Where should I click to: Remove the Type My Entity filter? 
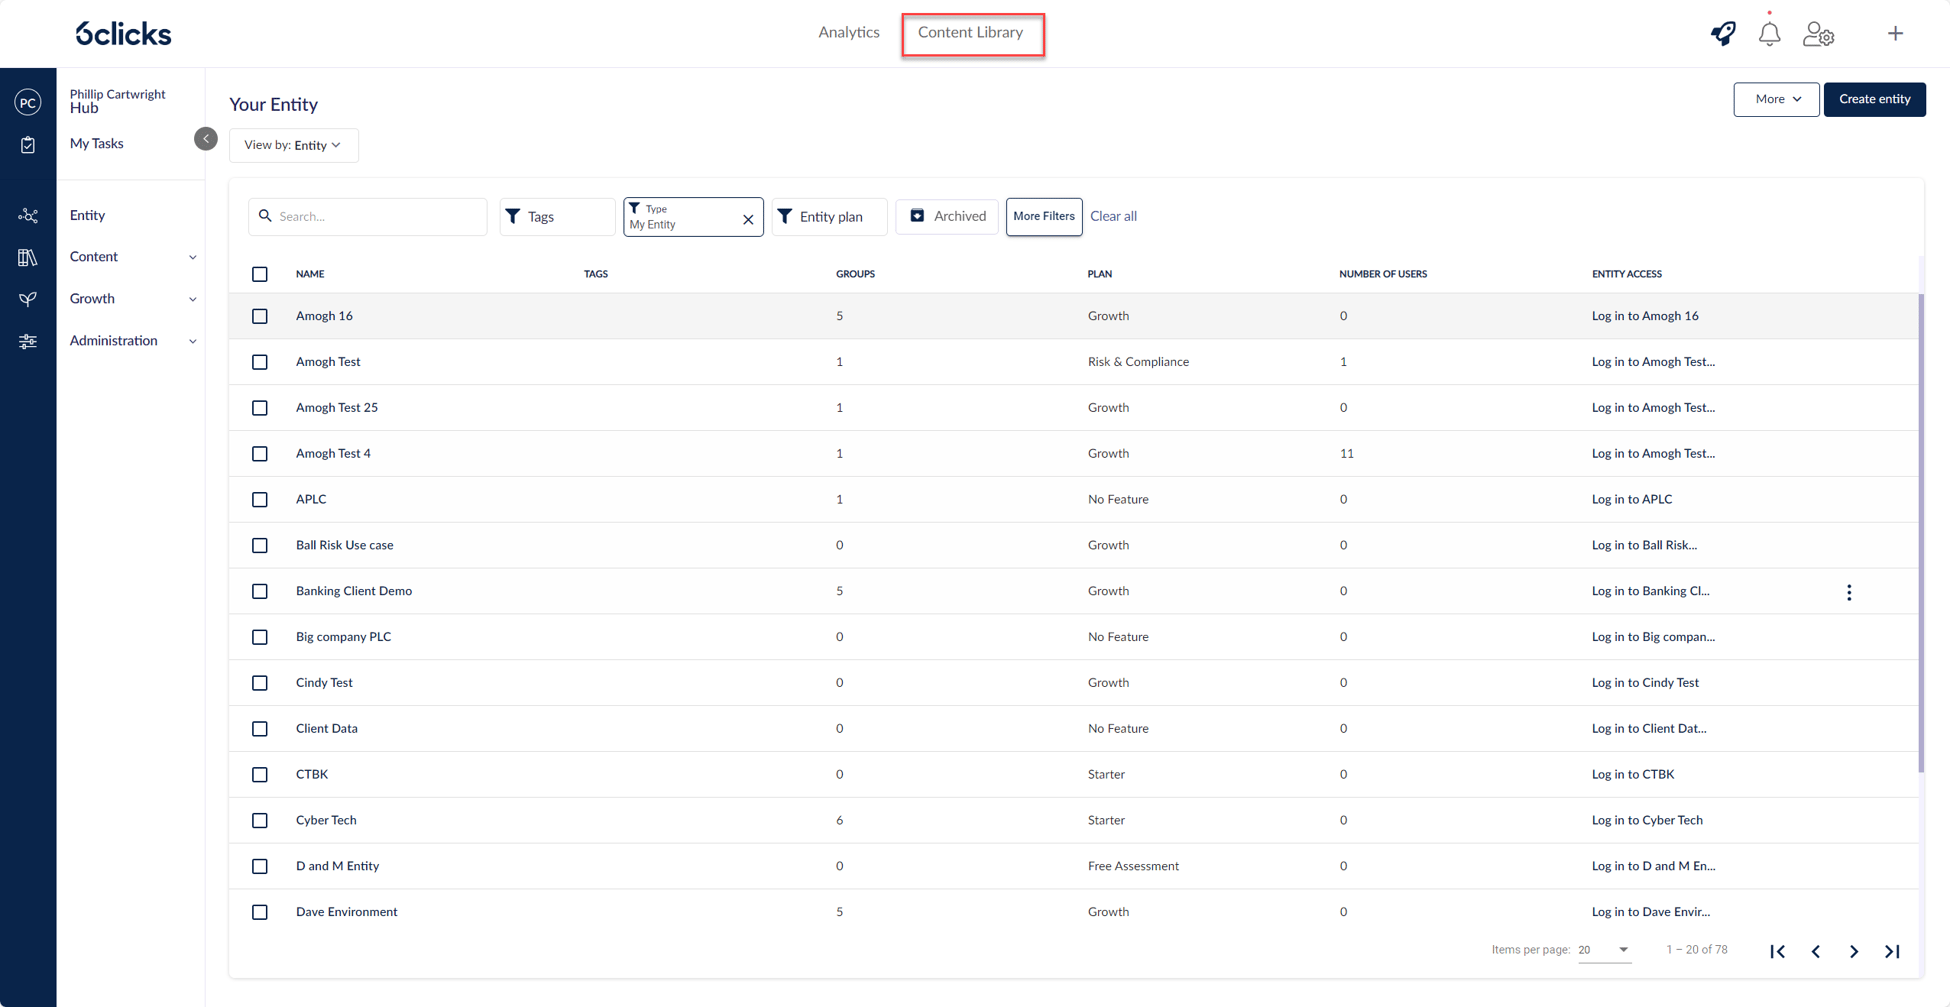point(748,219)
